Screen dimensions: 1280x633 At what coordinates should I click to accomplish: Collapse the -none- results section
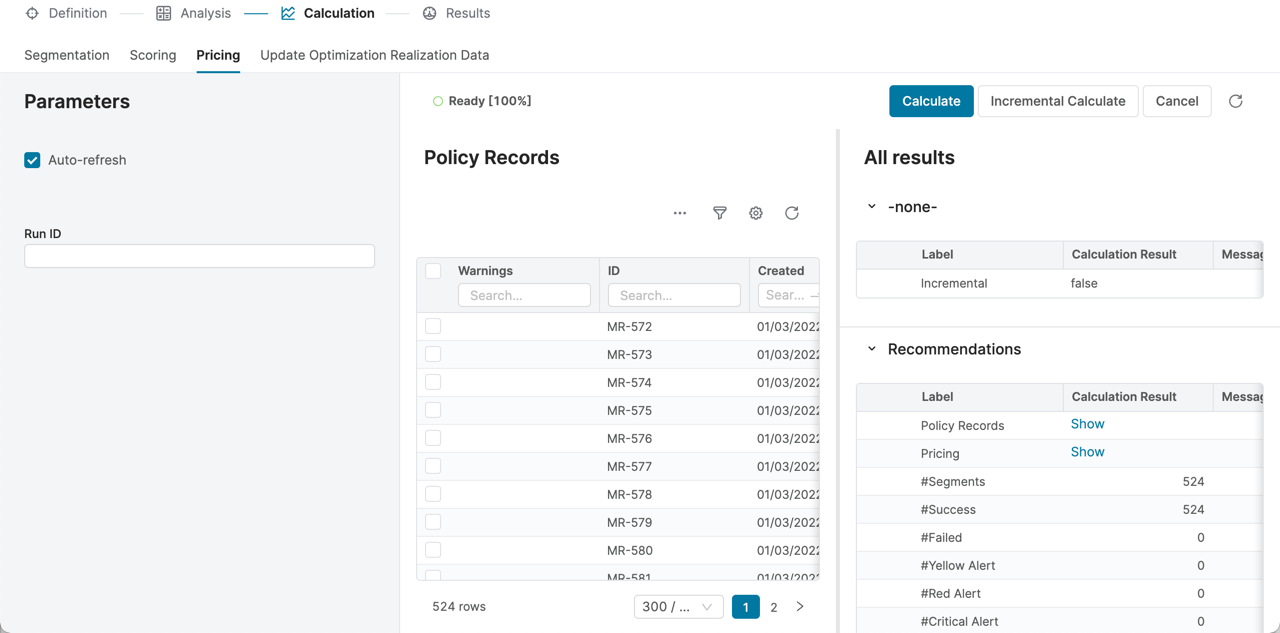coord(872,207)
